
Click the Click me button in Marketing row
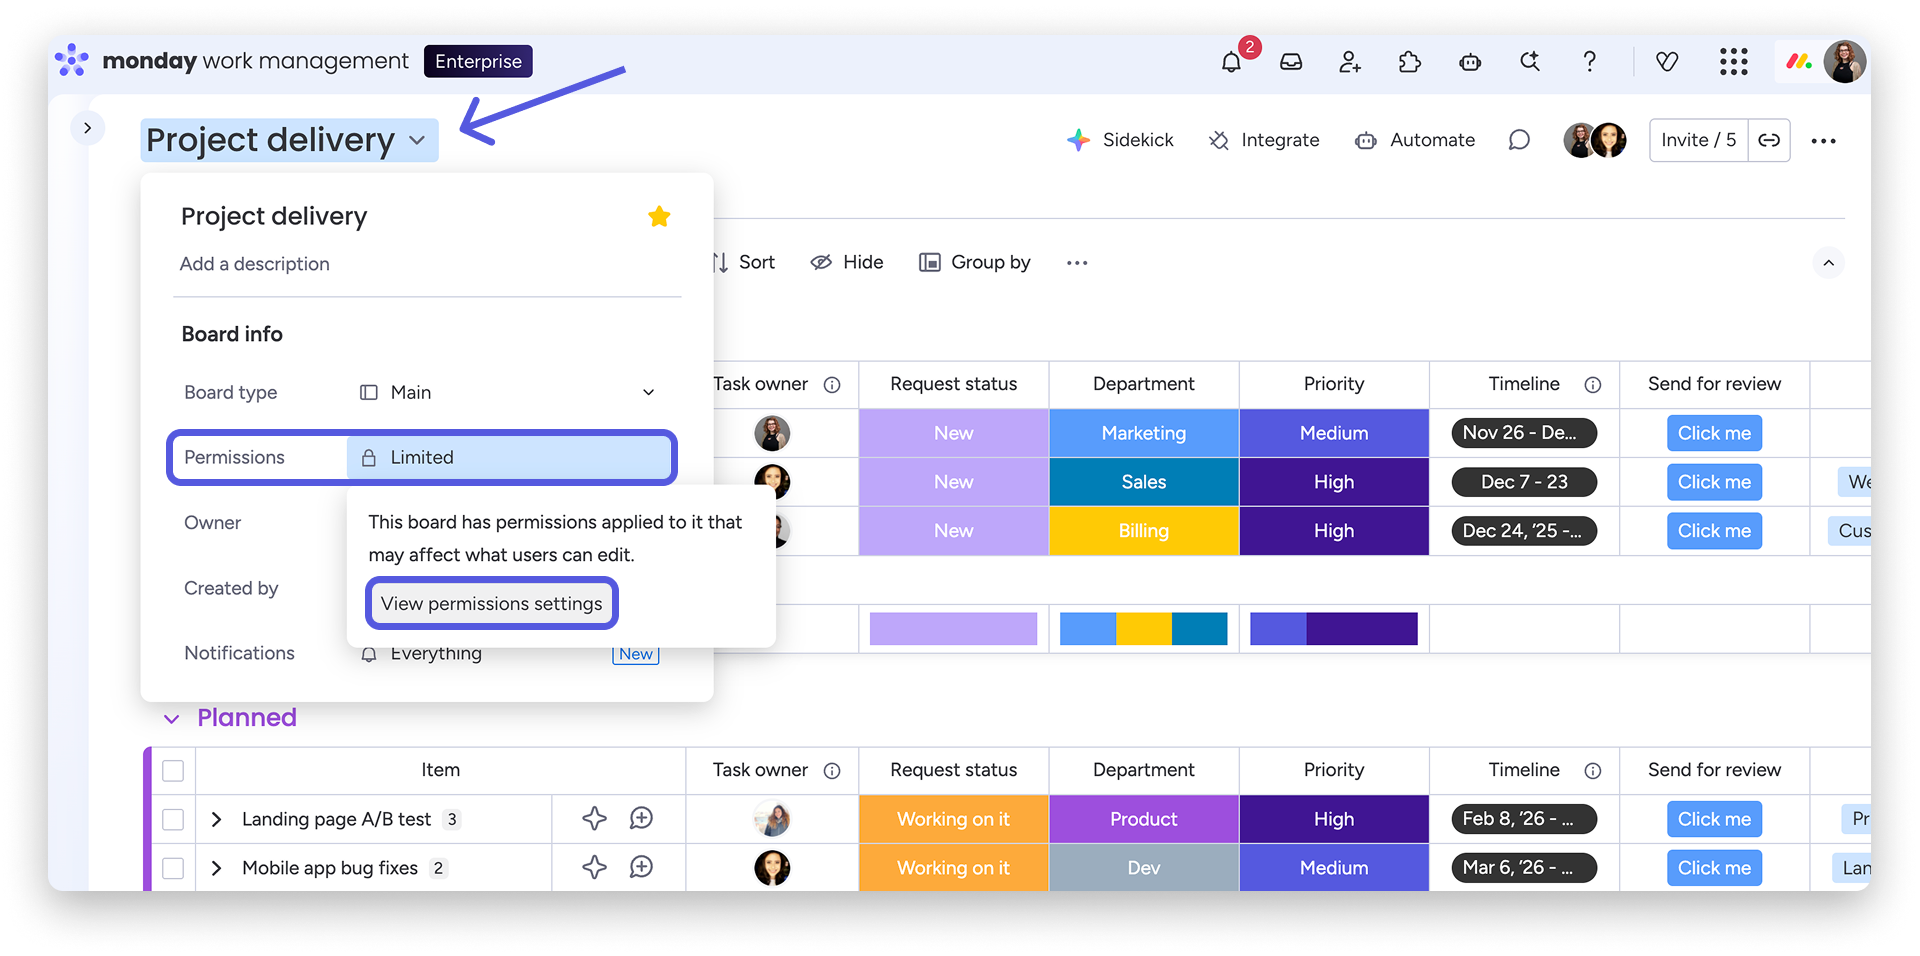tap(1714, 433)
